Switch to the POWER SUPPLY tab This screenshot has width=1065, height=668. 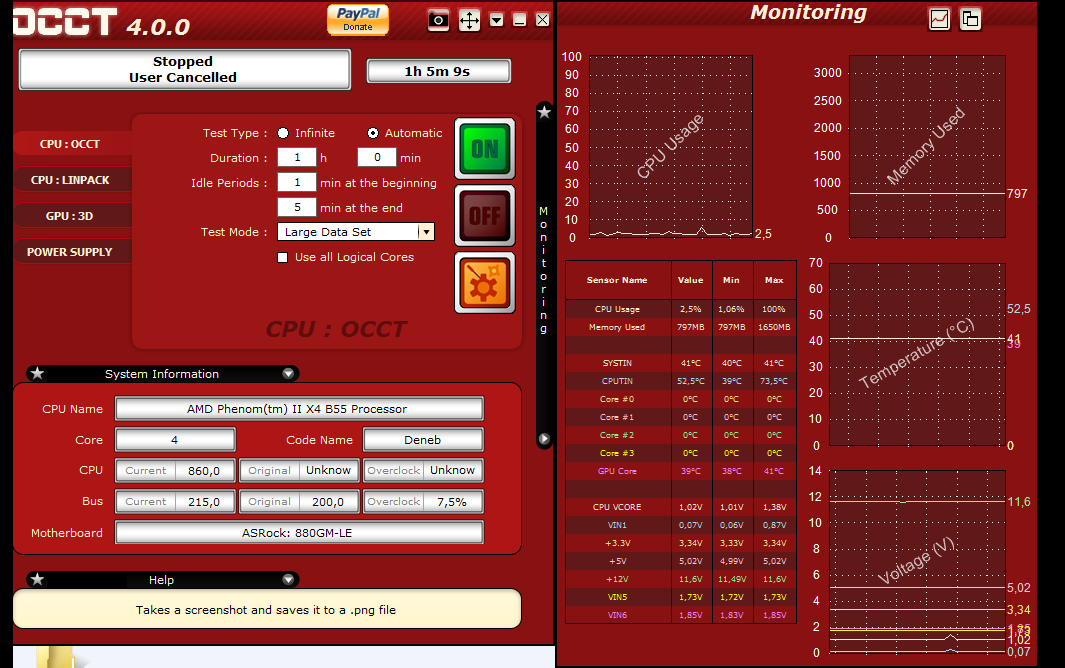pyautogui.click(x=70, y=252)
